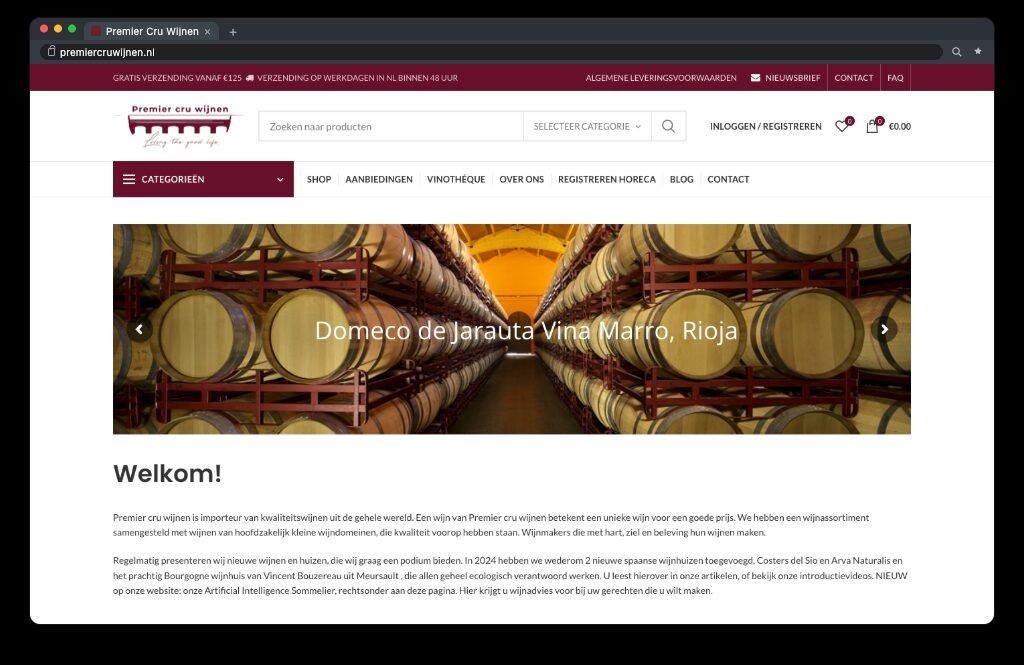1024x665 pixels.
Task: Open the shopping bag cart icon
Action: coord(872,126)
